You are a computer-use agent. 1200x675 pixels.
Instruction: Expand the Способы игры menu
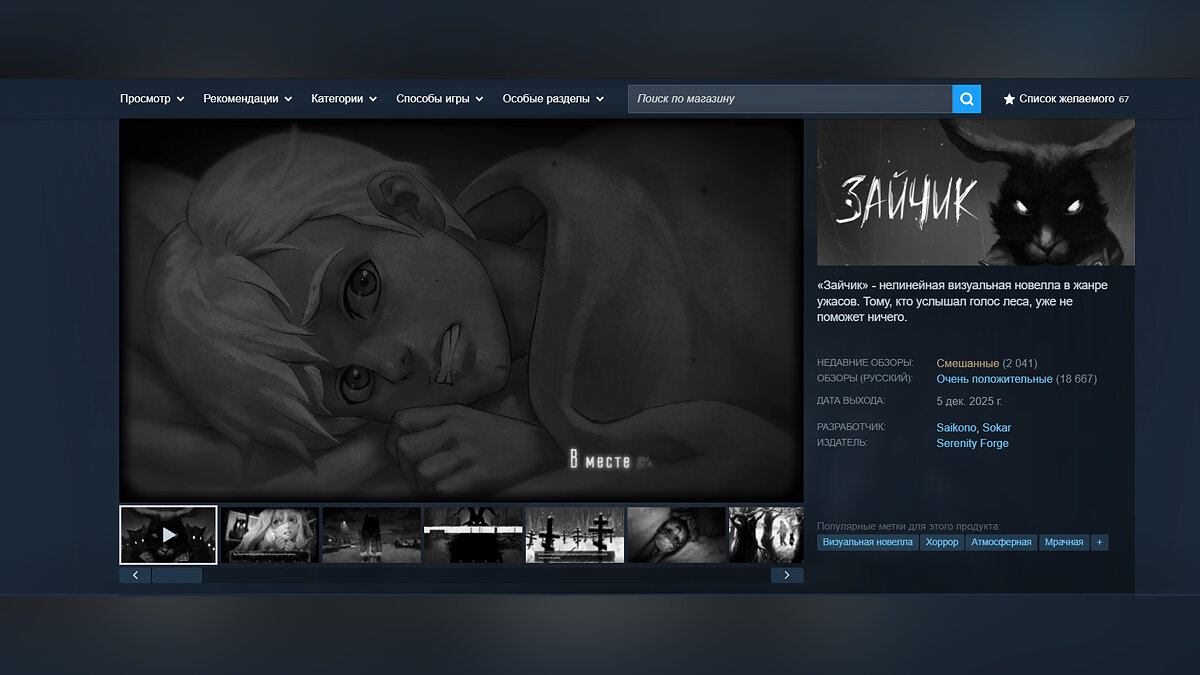[x=439, y=99]
